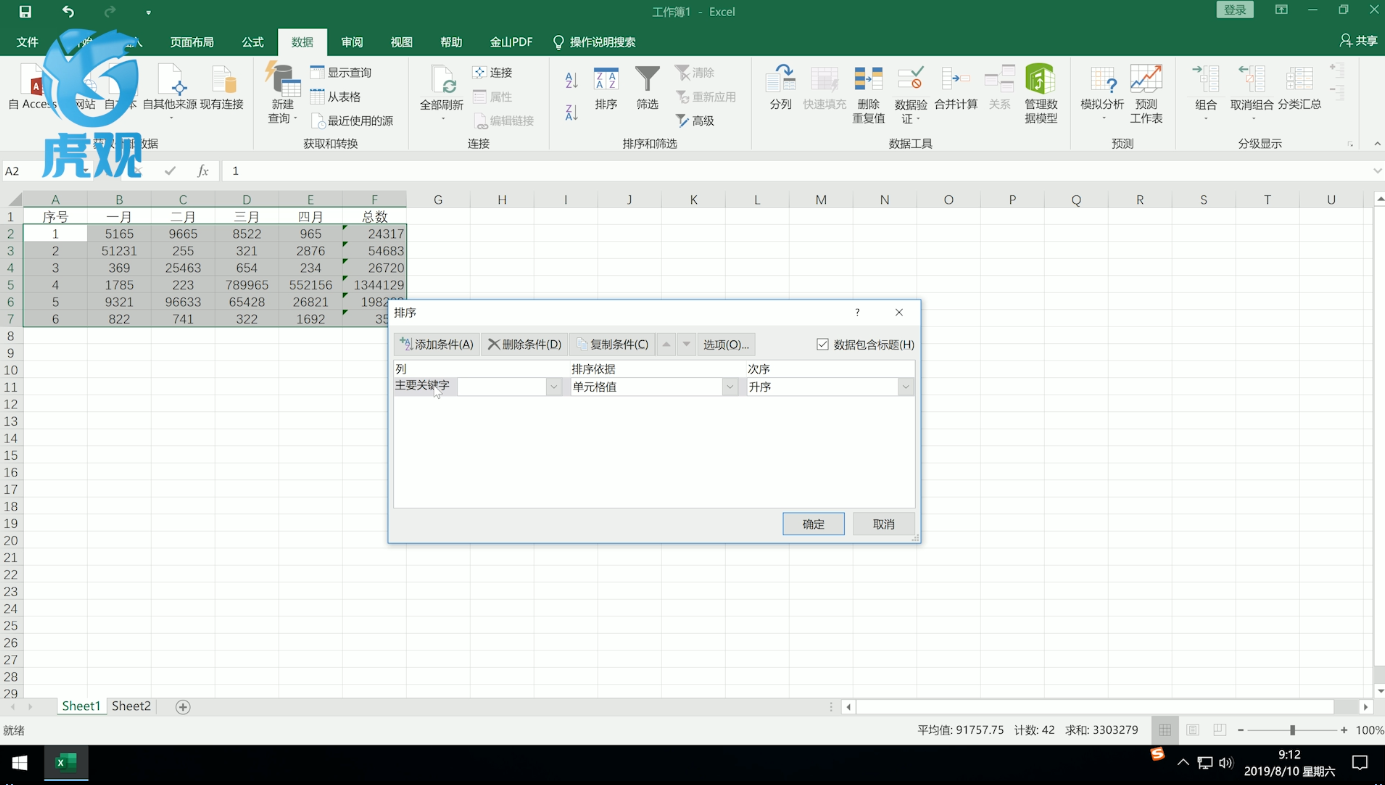Click zoom in plus button

click(x=1344, y=731)
